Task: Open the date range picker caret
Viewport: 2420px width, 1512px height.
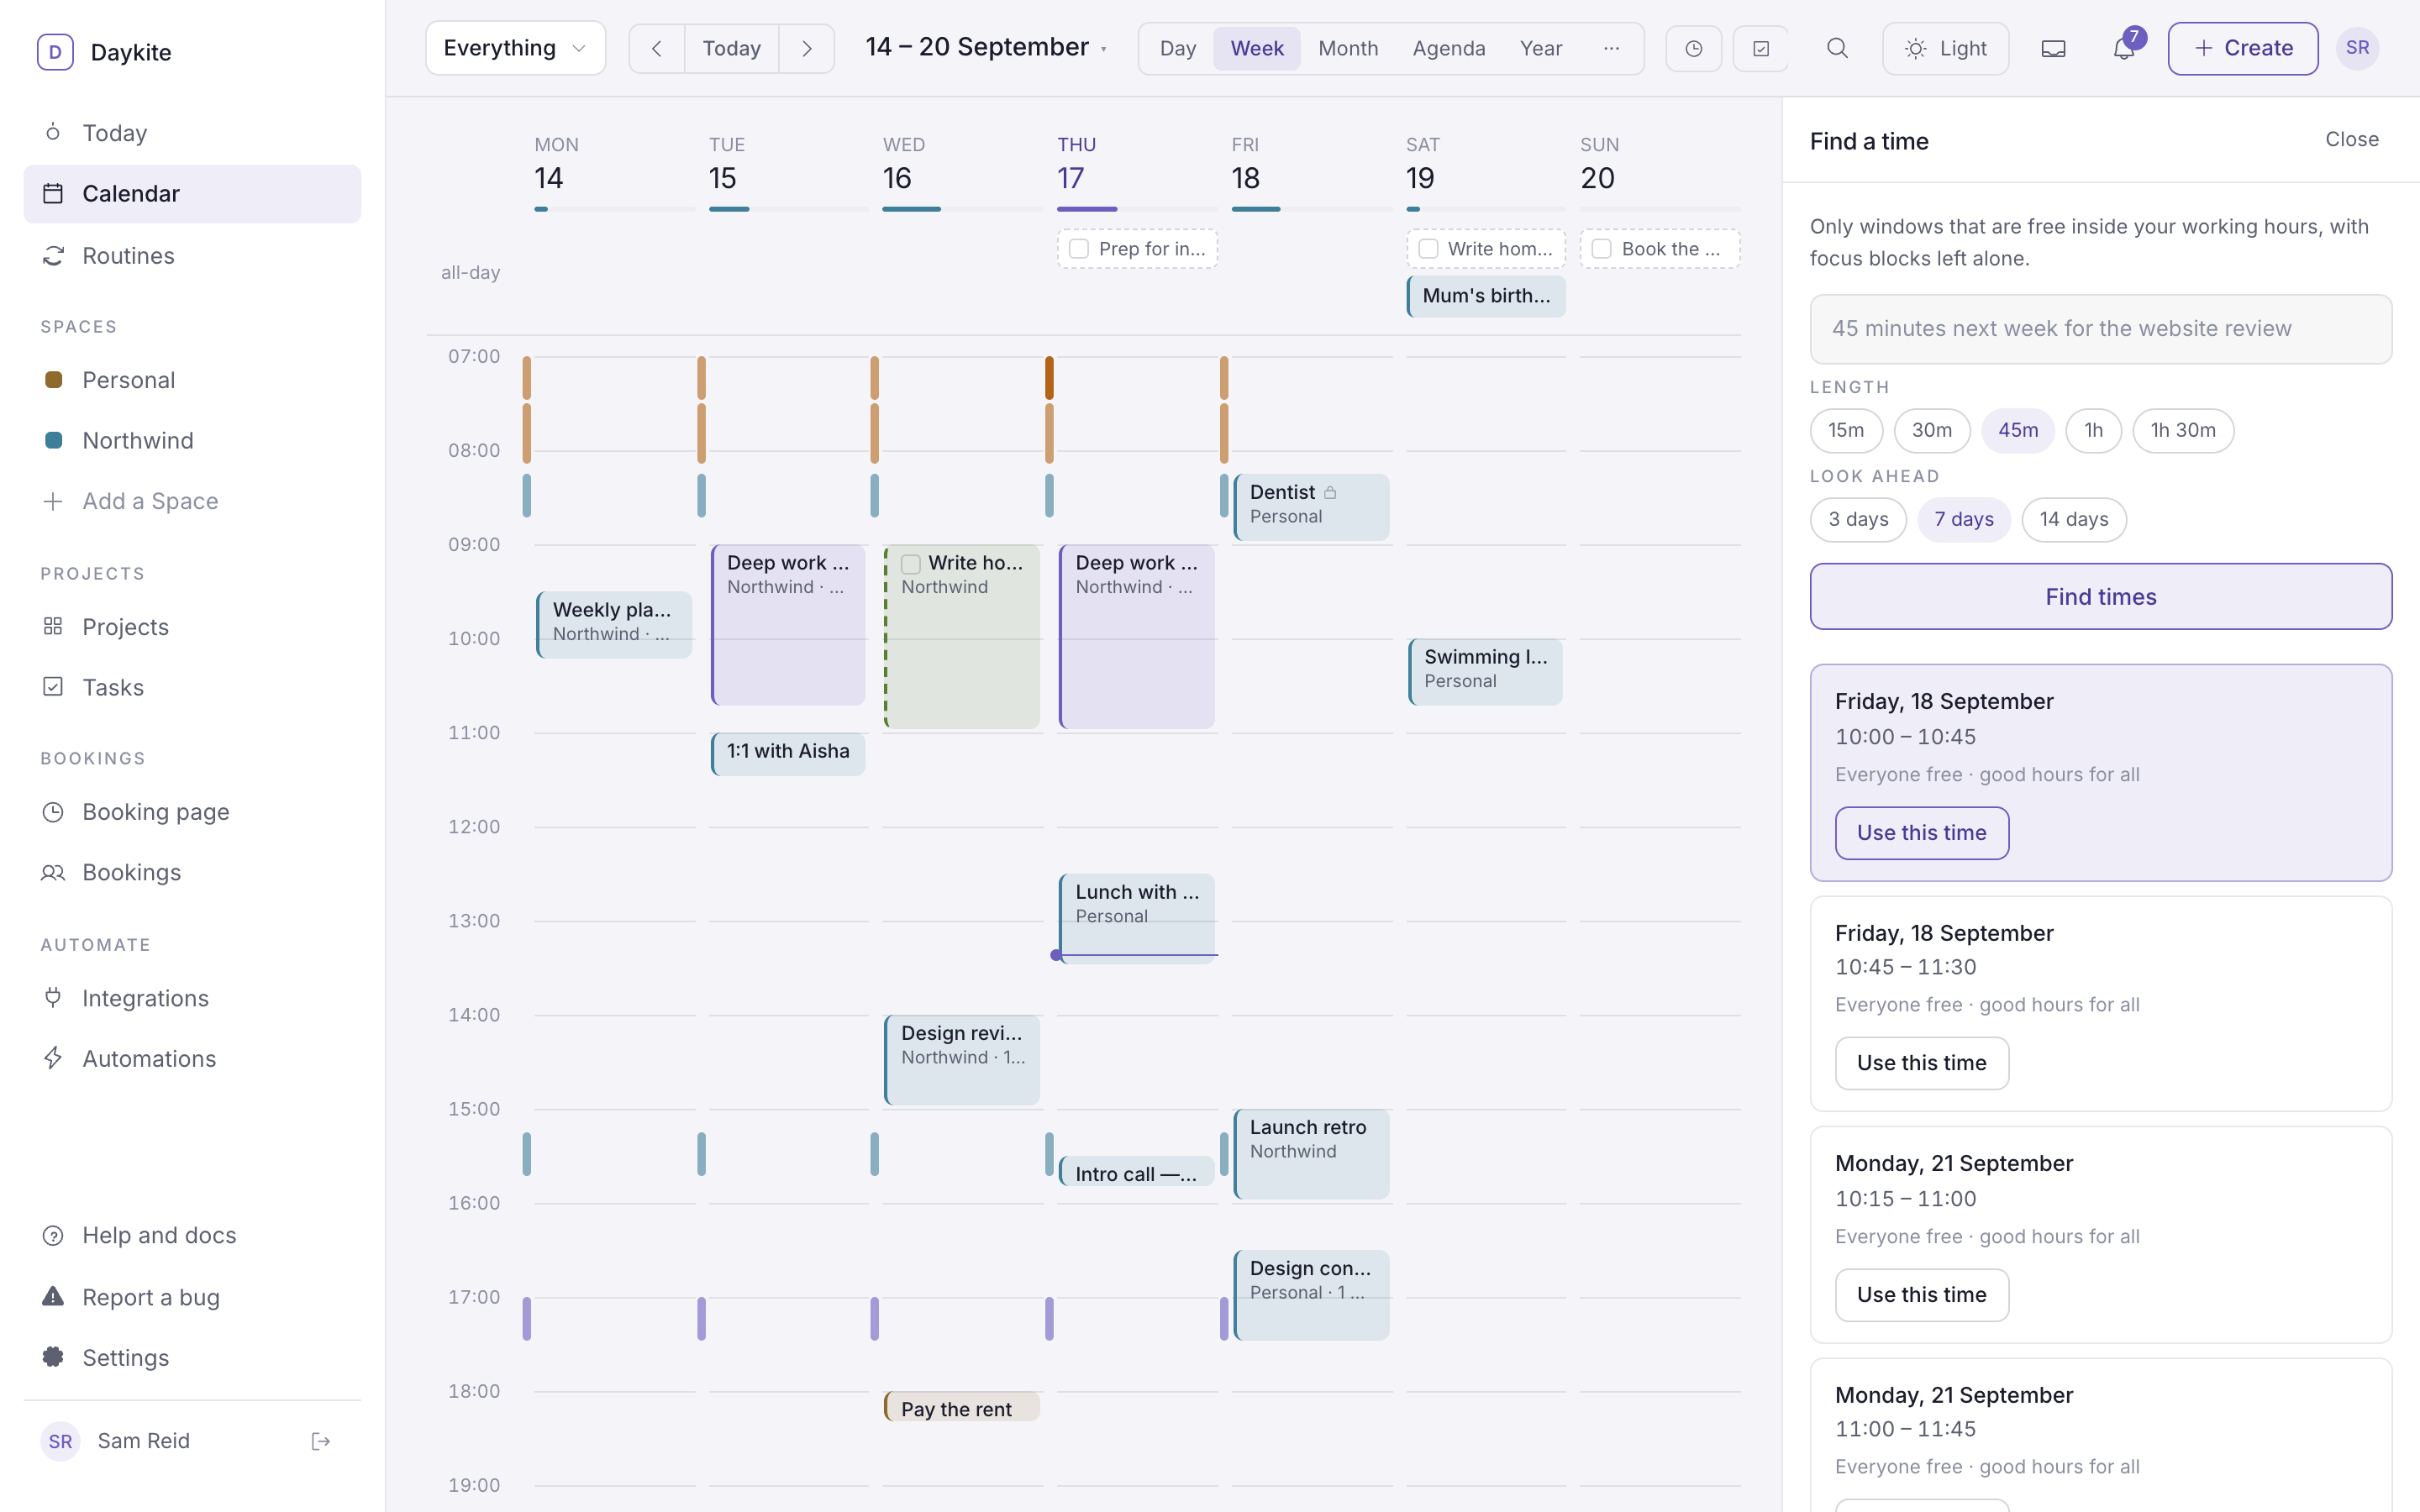Action: click(x=1104, y=49)
